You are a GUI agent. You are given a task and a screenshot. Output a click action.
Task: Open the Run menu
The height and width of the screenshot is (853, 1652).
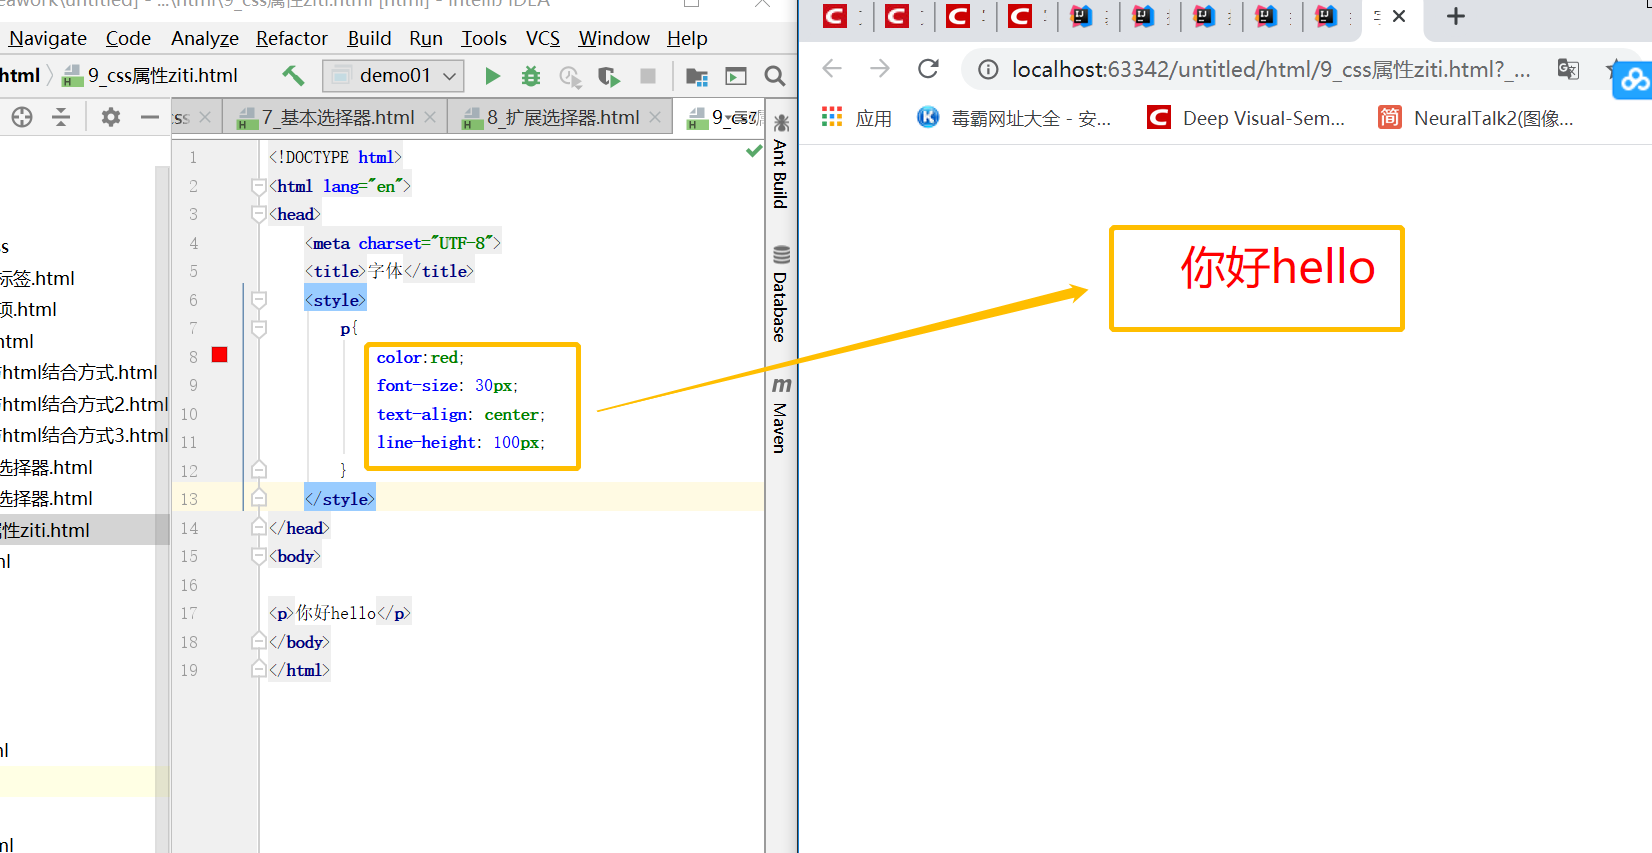pyautogui.click(x=426, y=38)
